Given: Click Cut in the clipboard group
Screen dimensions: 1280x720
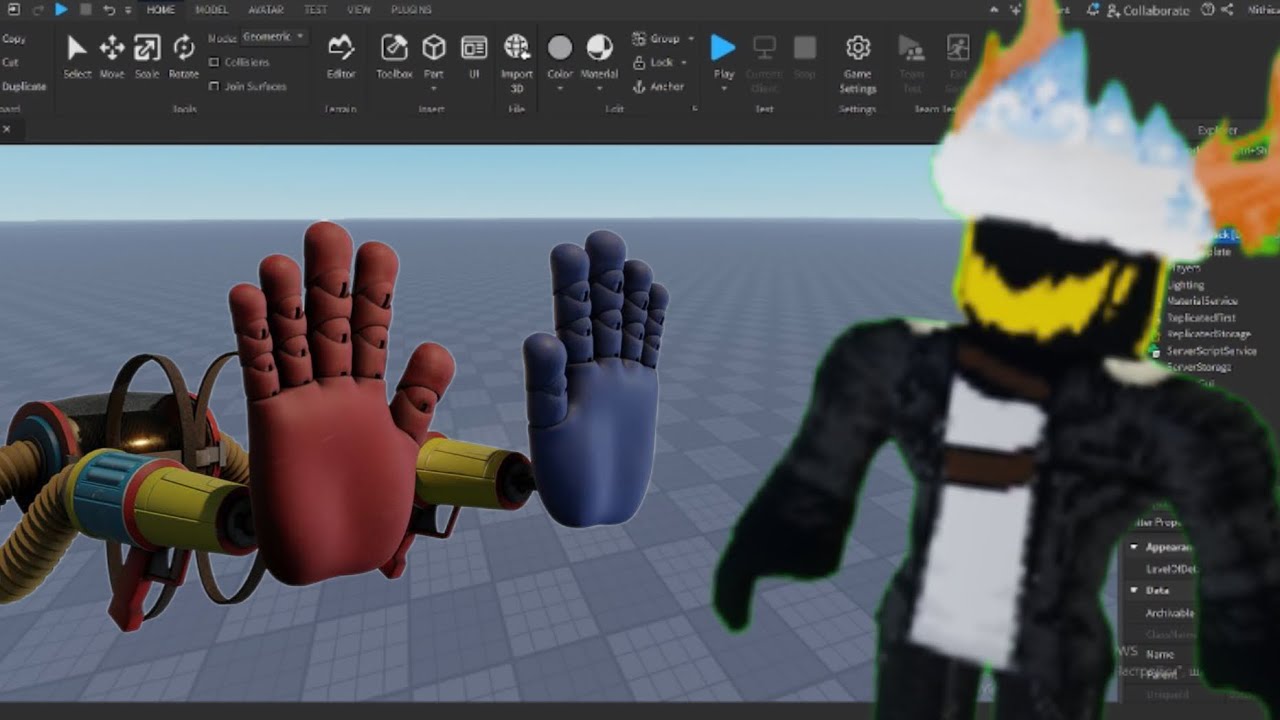Looking at the screenshot, I should (10, 62).
